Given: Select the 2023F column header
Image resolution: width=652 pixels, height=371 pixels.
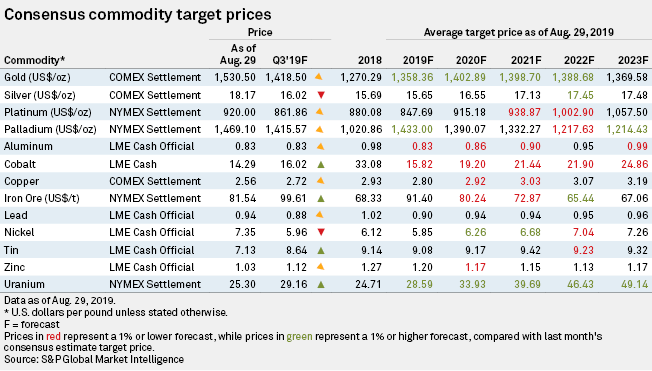Looking at the screenshot, I should point(633,60).
